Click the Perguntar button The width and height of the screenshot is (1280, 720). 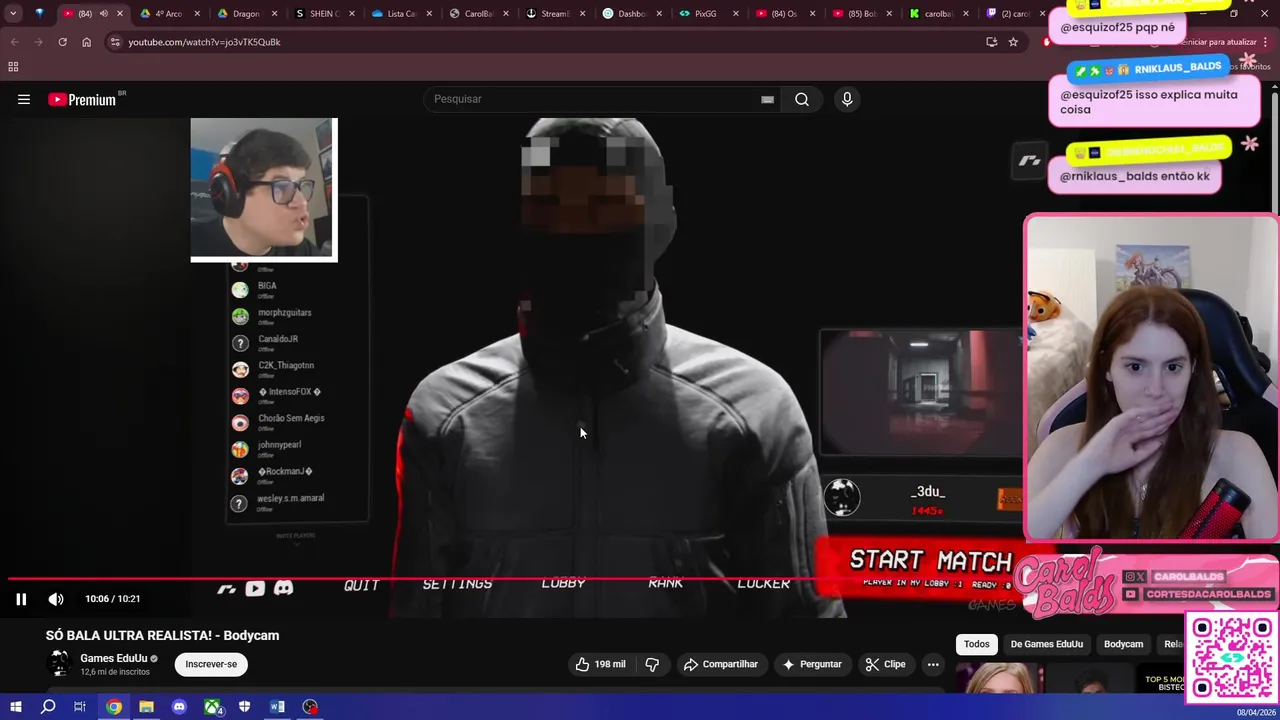[x=811, y=664]
